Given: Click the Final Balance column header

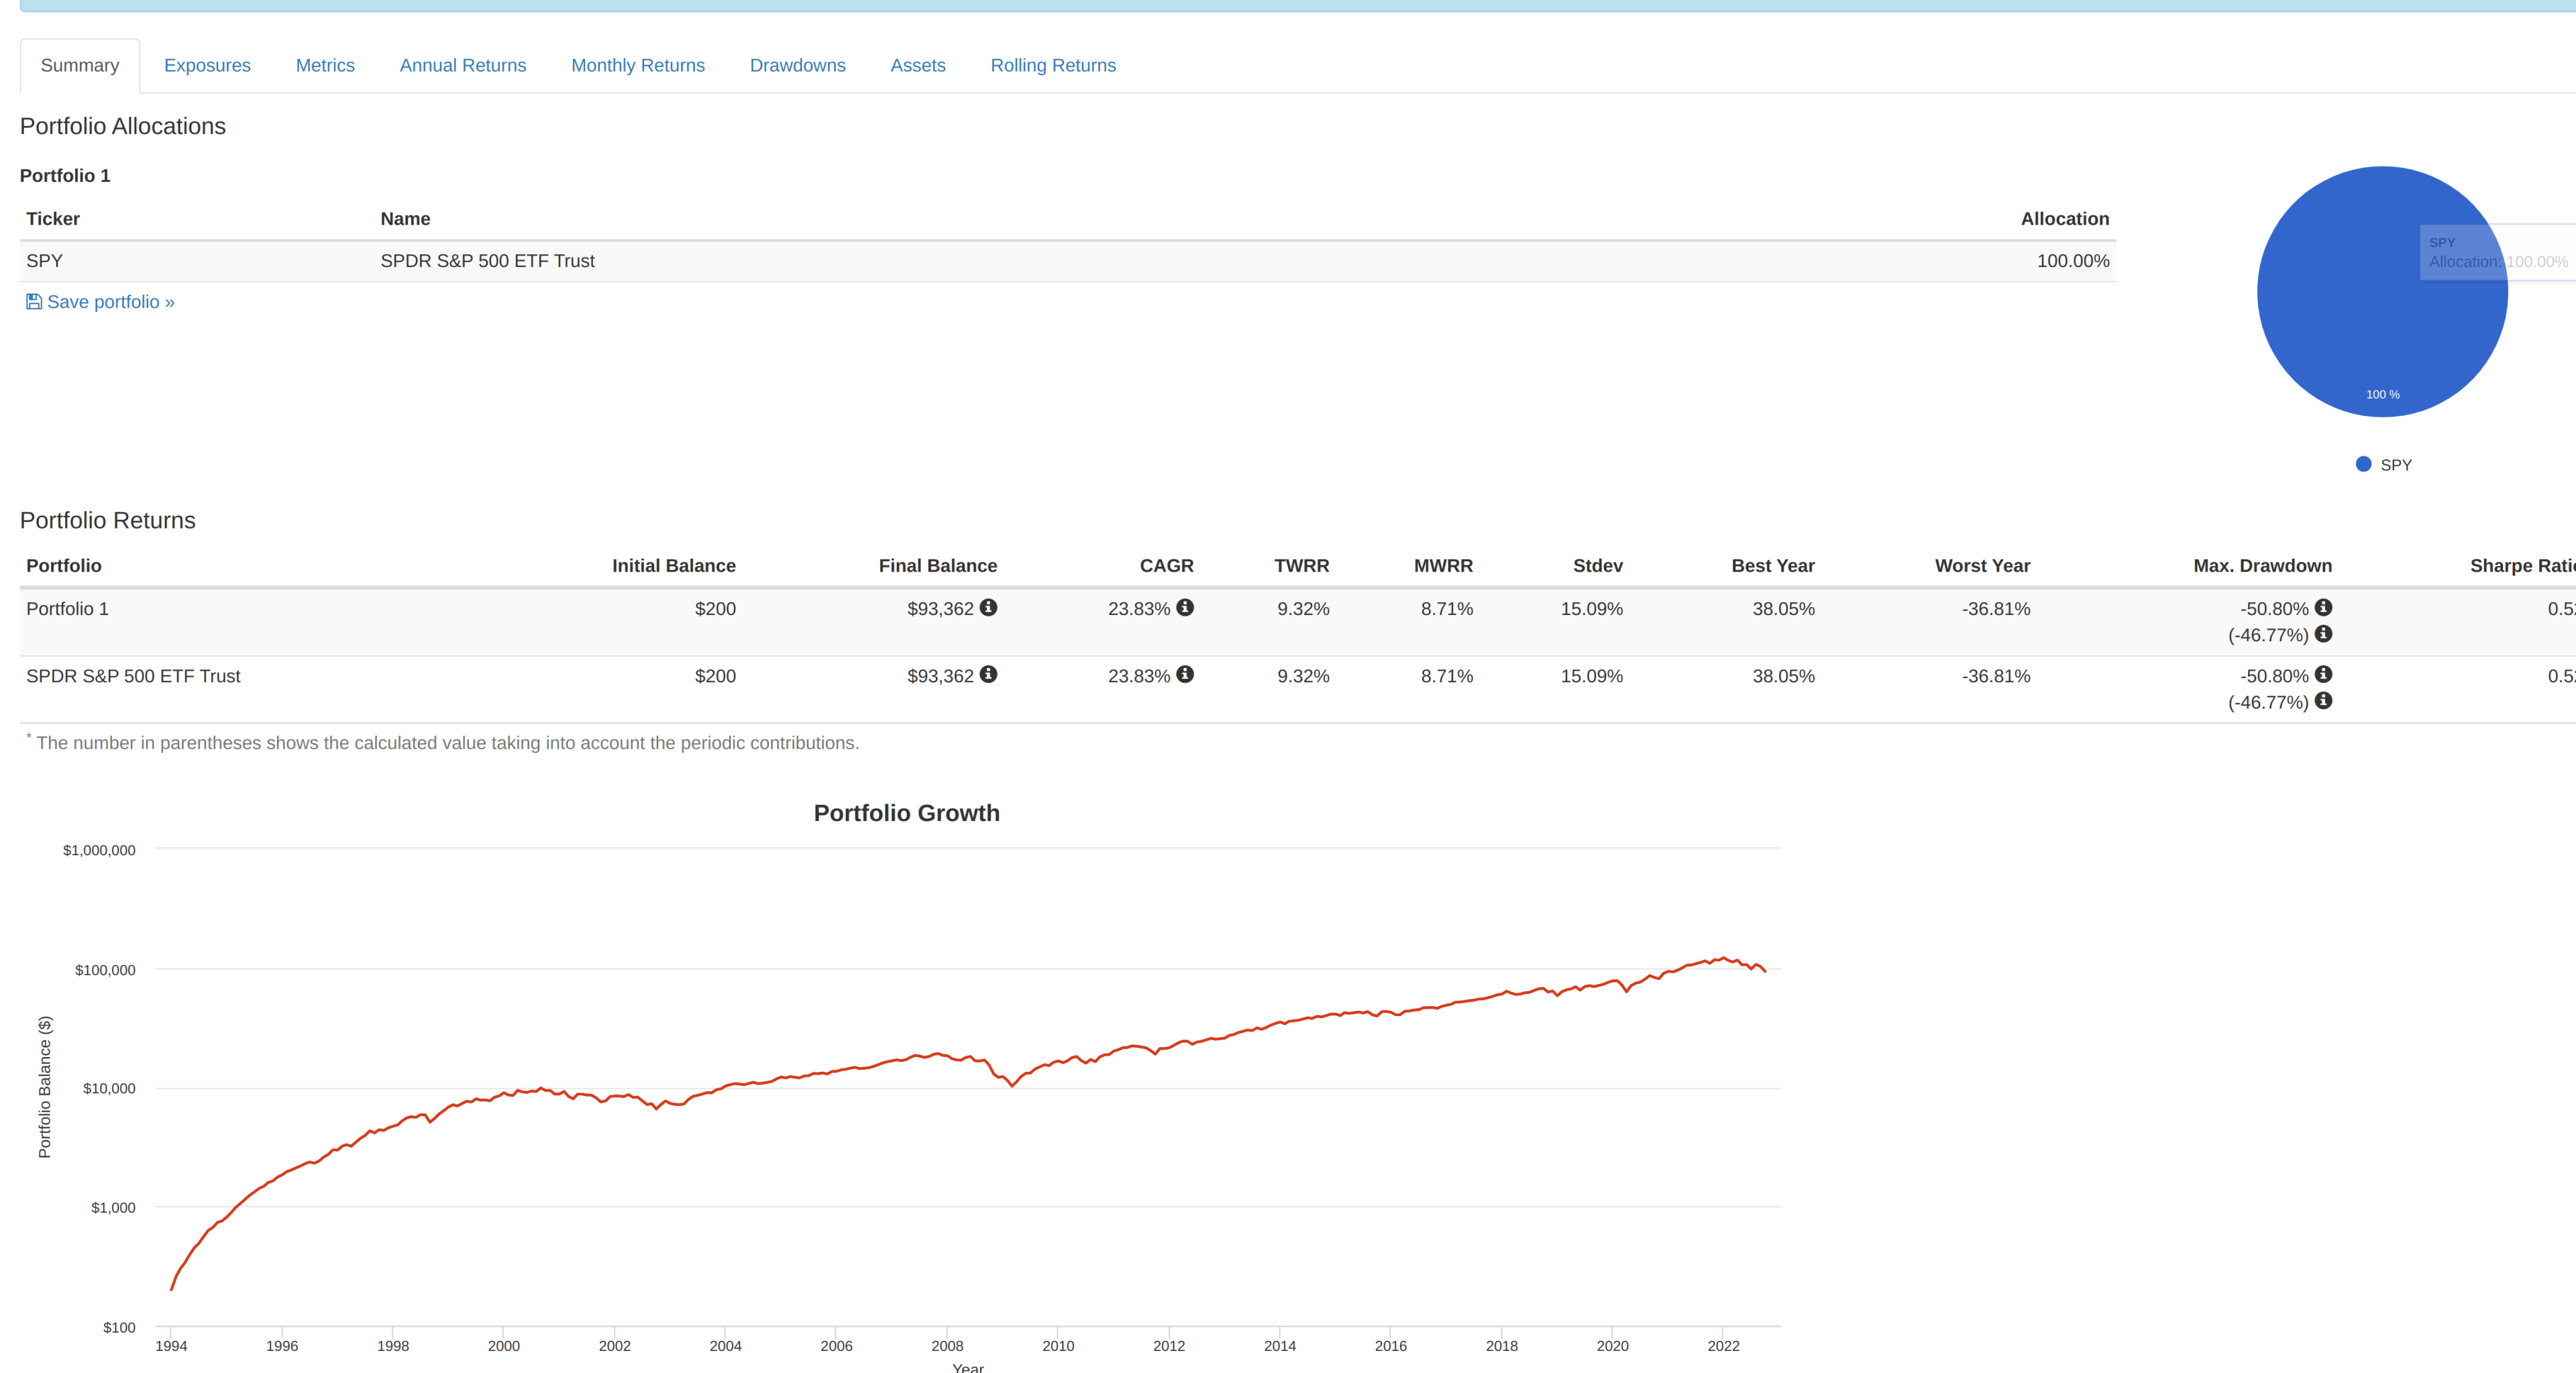Looking at the screenshot, I should (x=938, y=566).
